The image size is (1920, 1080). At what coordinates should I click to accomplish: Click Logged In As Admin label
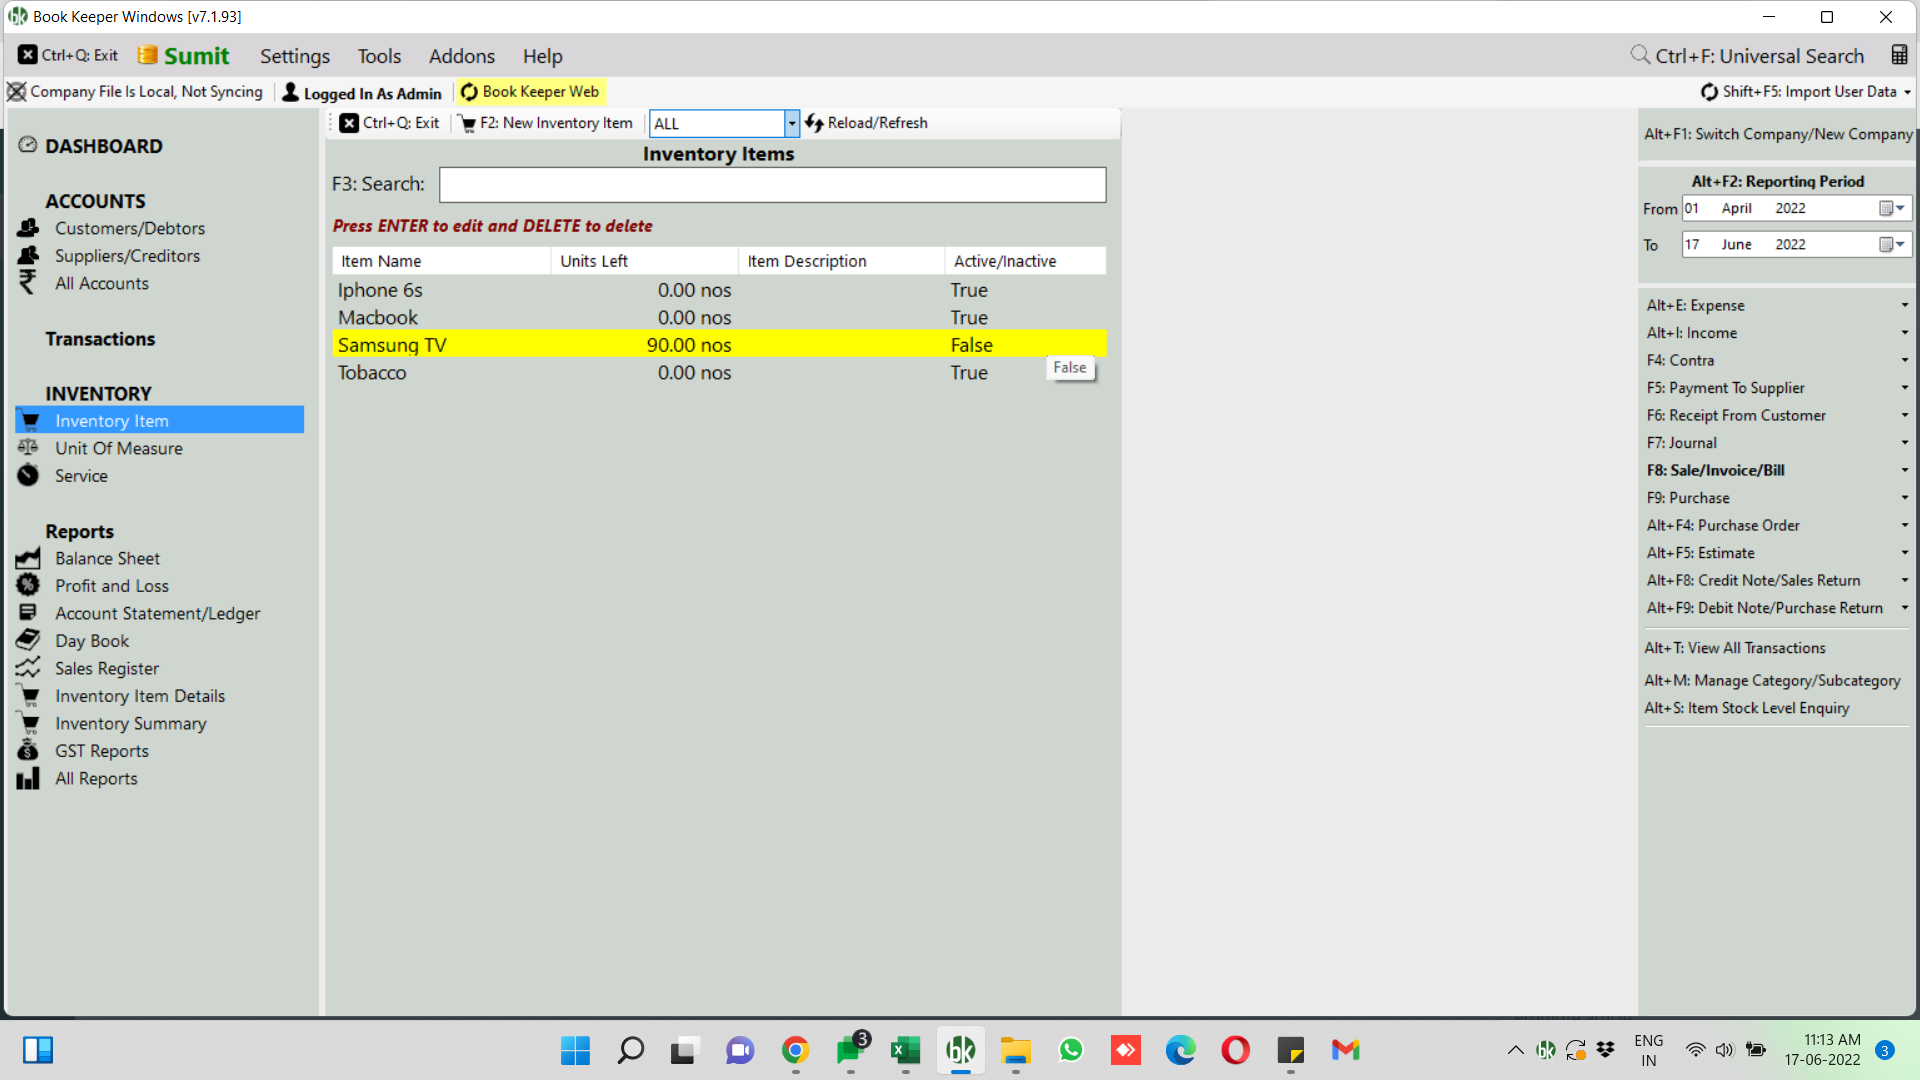tap(372, 93)
